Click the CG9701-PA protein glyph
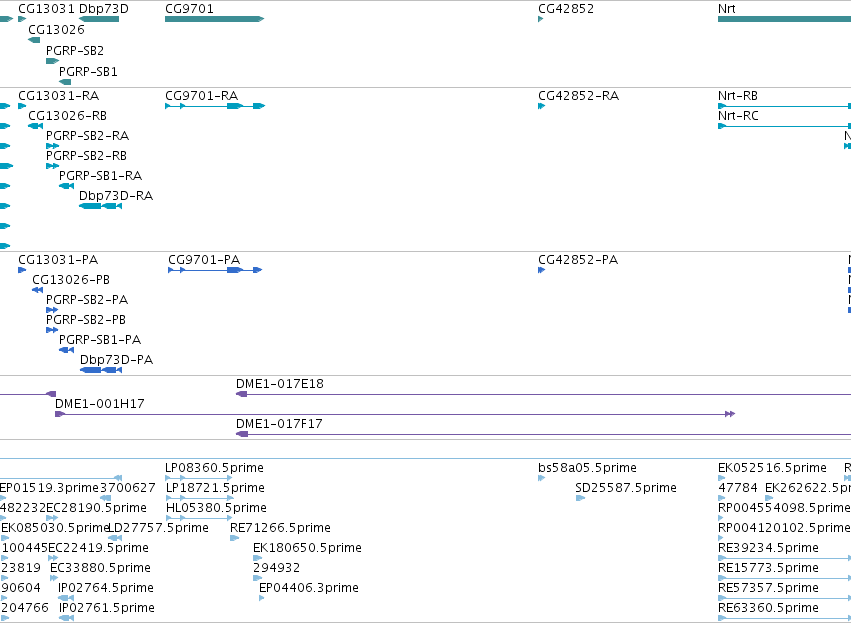The image size is (851, 623). click(x=215, y=270)
